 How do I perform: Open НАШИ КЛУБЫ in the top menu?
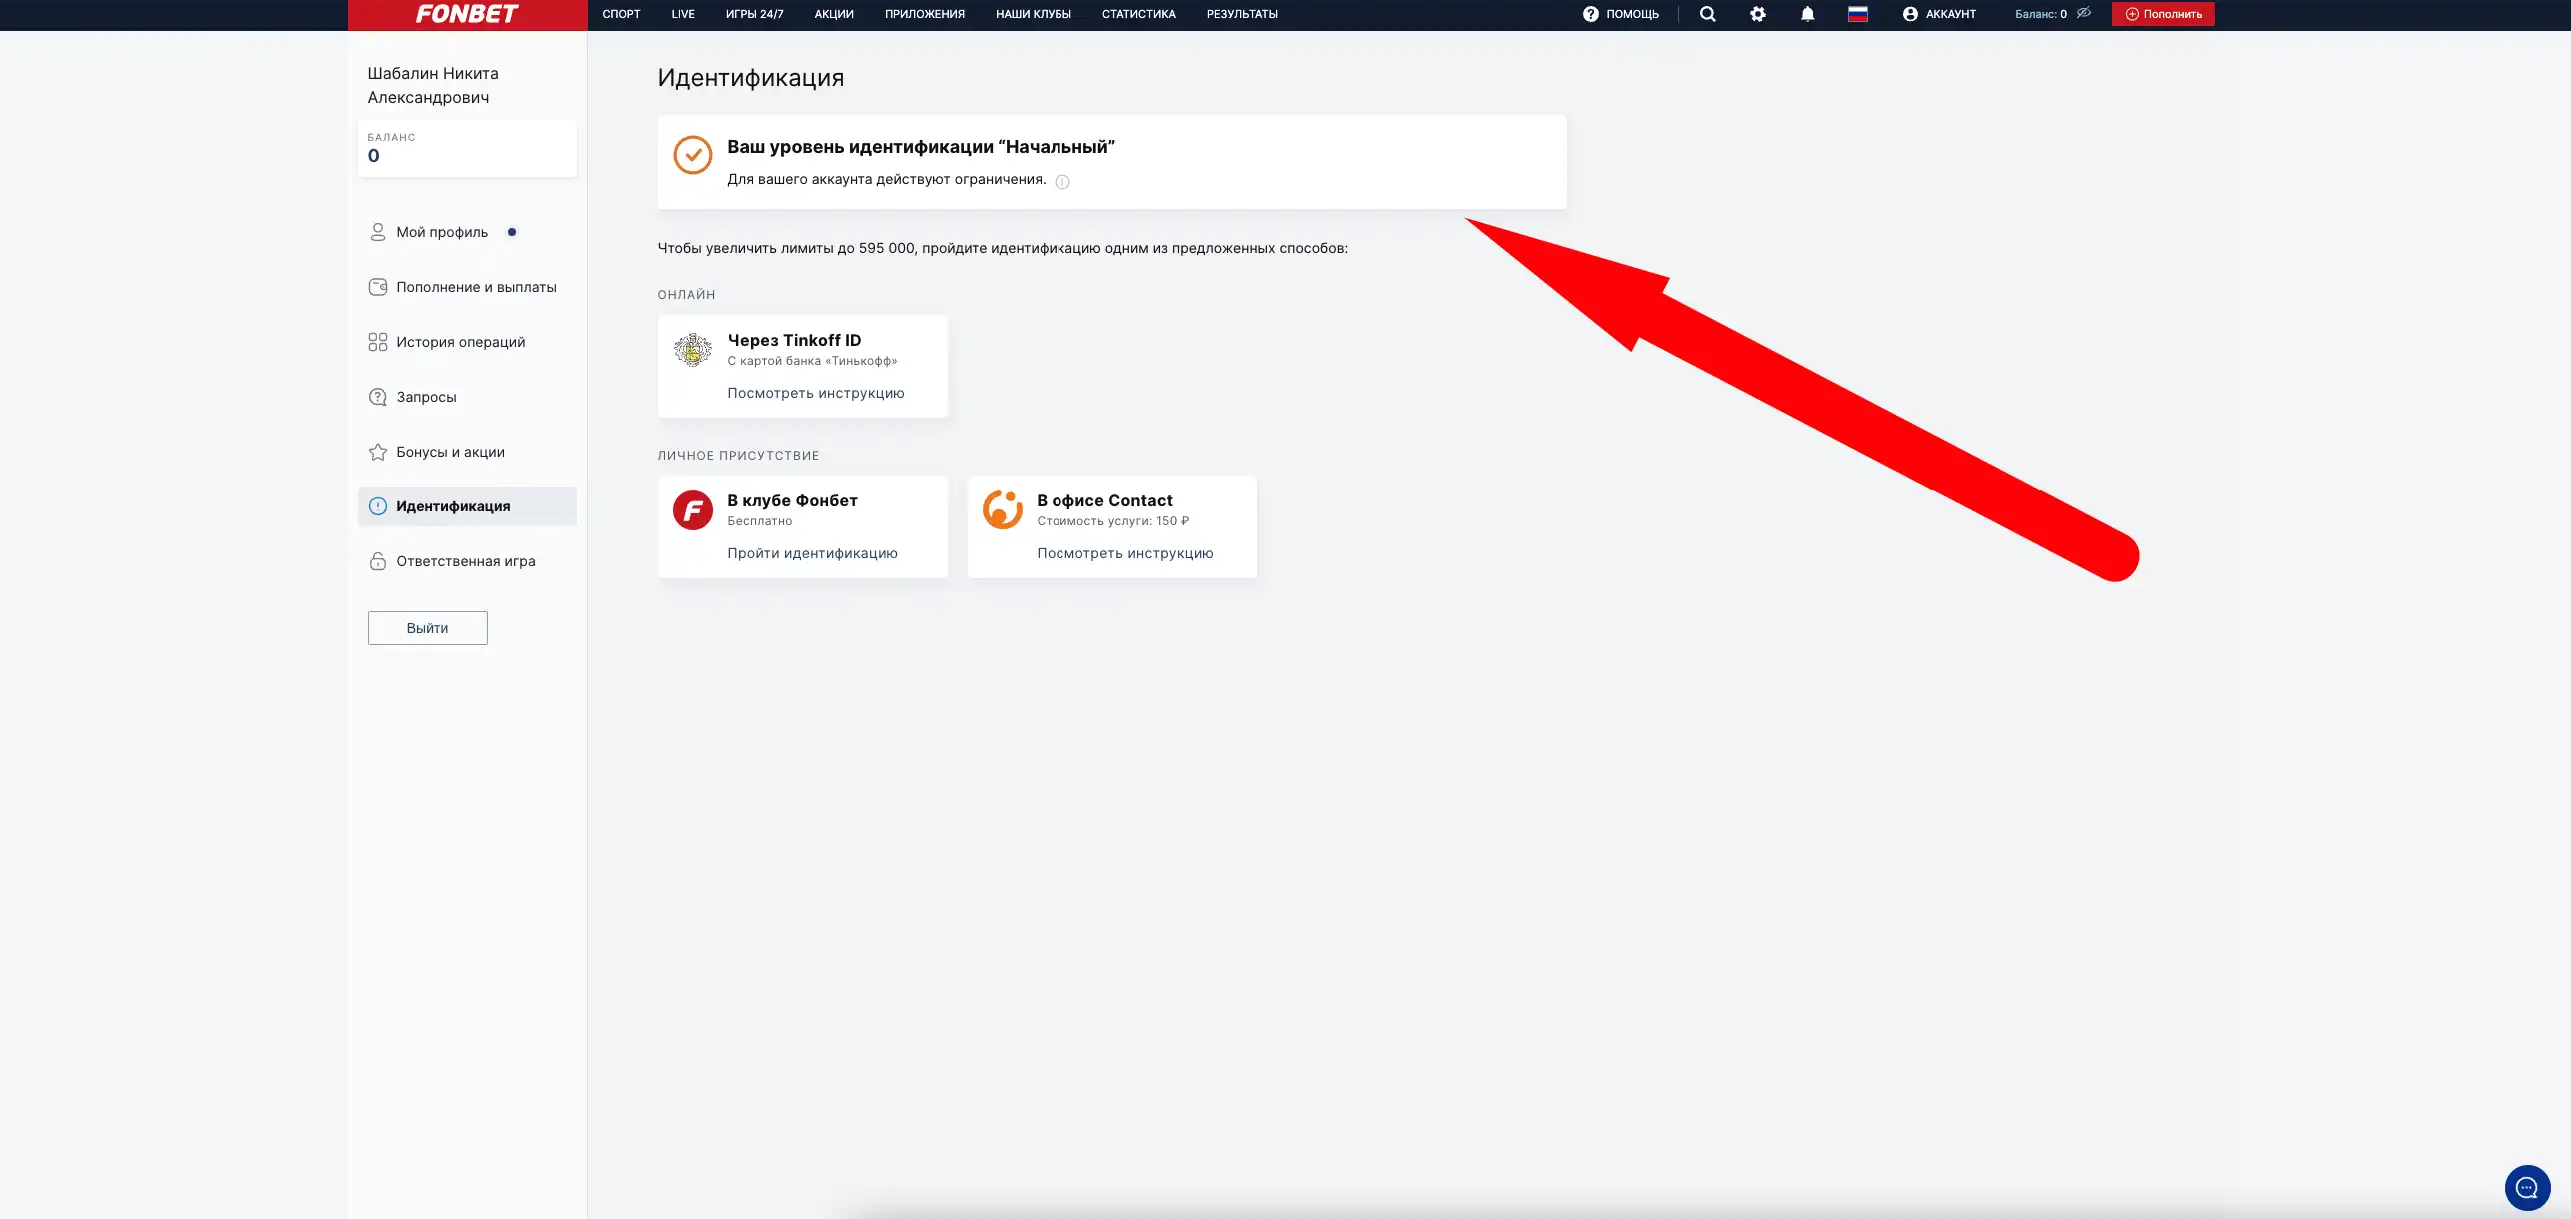click(x=1033, y=14)
